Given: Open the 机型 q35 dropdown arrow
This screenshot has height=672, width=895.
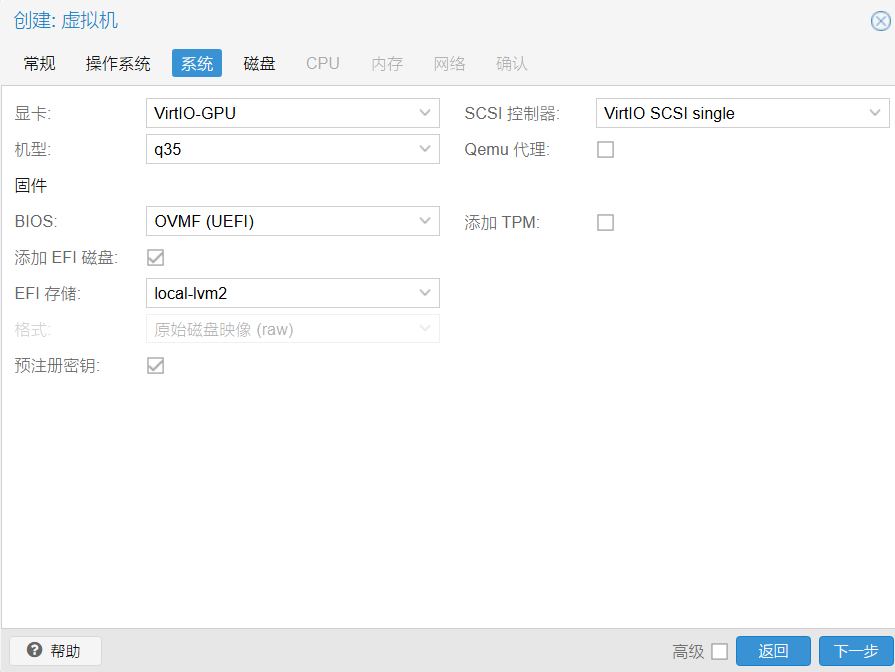Looking at the screenshot, I should (x=426, y=150).
